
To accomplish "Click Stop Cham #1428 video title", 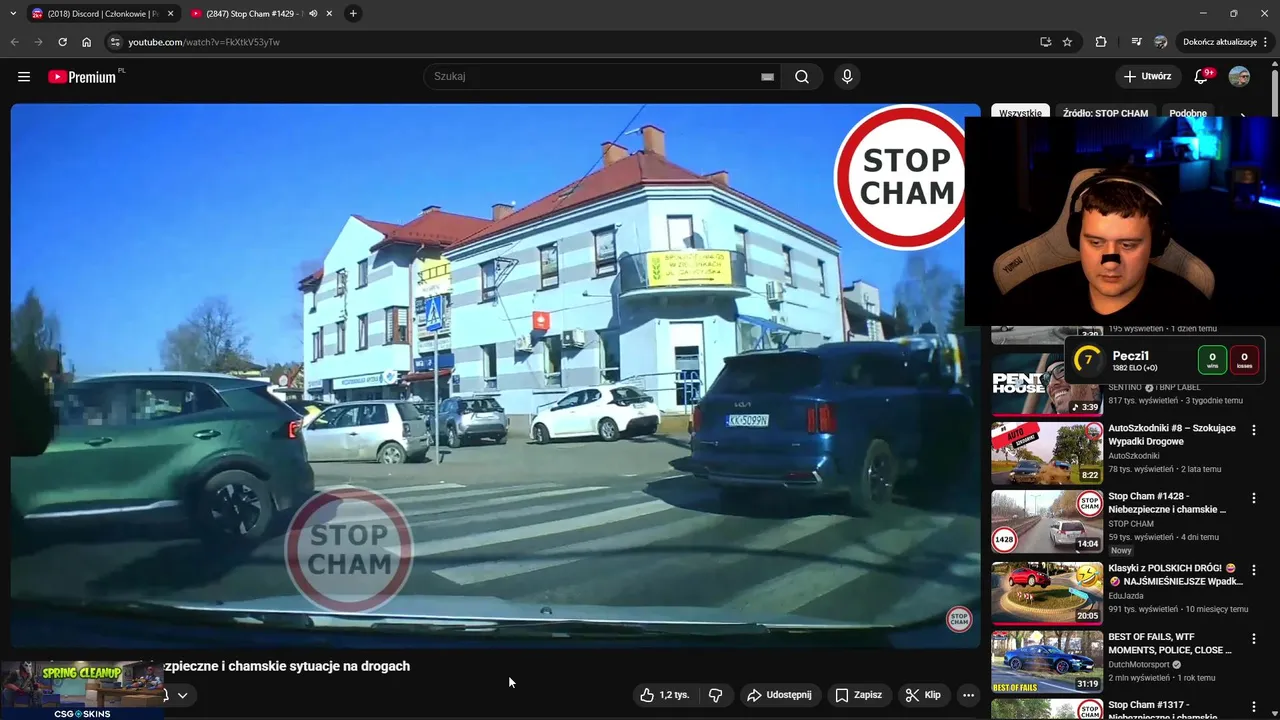I will point(1167,503).
